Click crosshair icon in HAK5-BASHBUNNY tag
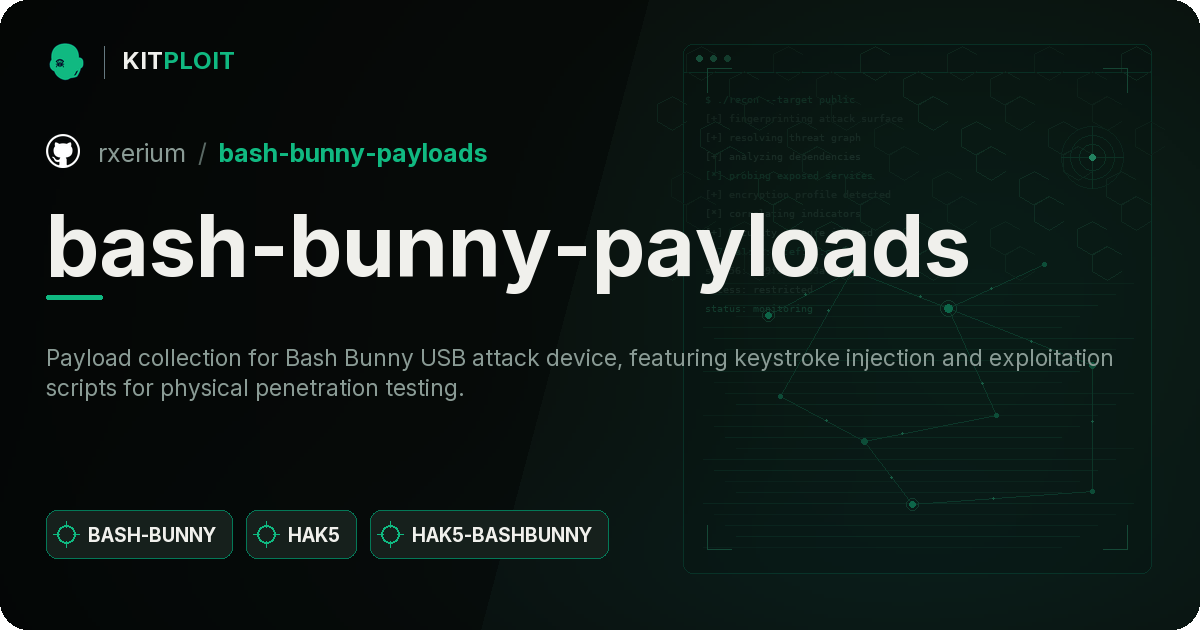1200x630 pixels. pos(391,535)
